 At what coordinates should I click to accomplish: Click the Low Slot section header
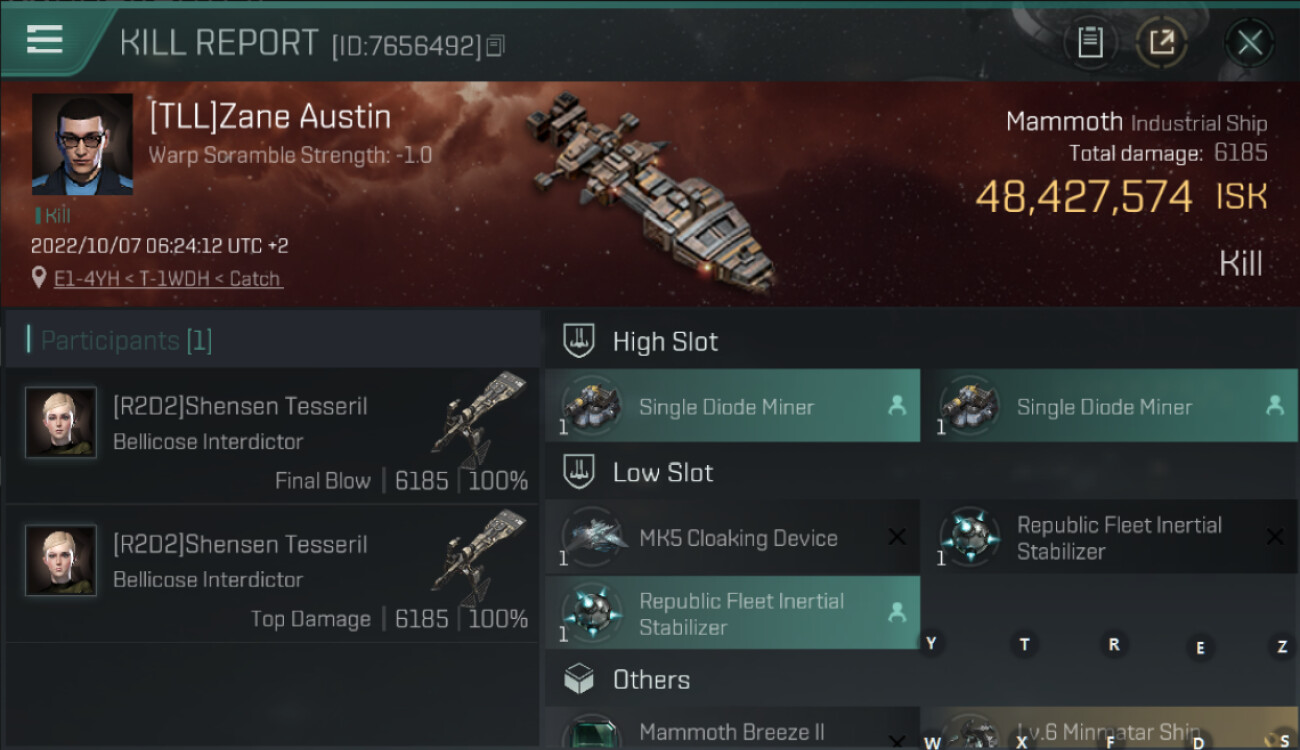[x=662, y=473]
